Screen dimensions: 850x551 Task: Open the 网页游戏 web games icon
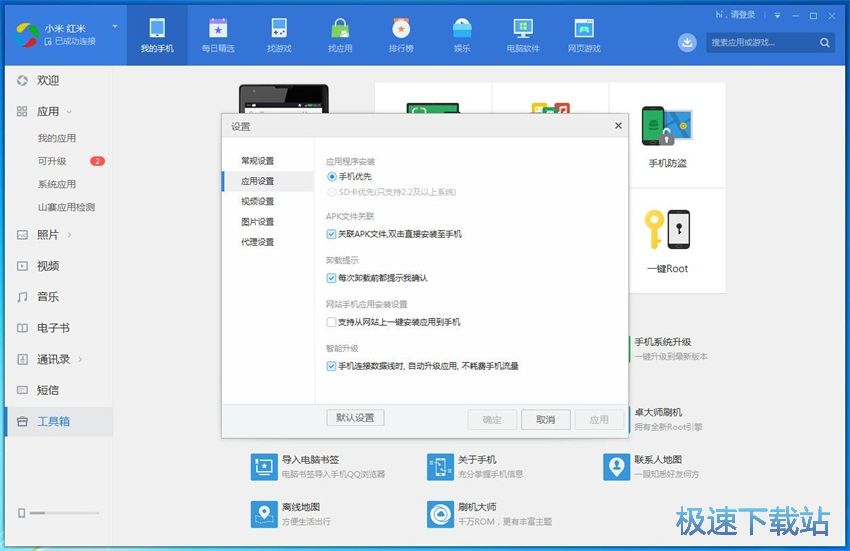(x=584, y=28)
